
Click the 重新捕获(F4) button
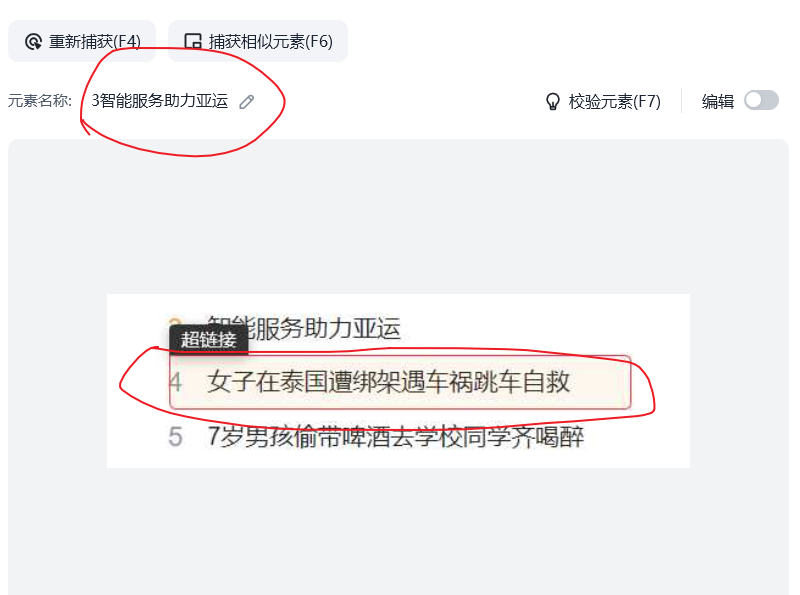click(82, 41)
